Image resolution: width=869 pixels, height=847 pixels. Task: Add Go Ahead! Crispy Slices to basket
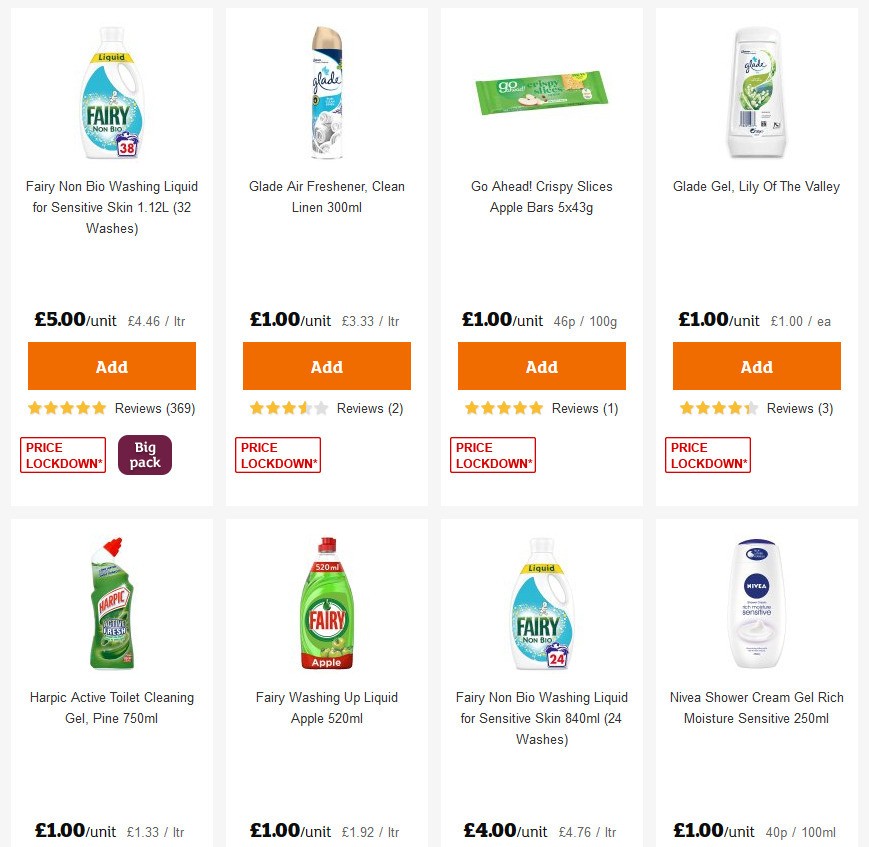[541, 366]
